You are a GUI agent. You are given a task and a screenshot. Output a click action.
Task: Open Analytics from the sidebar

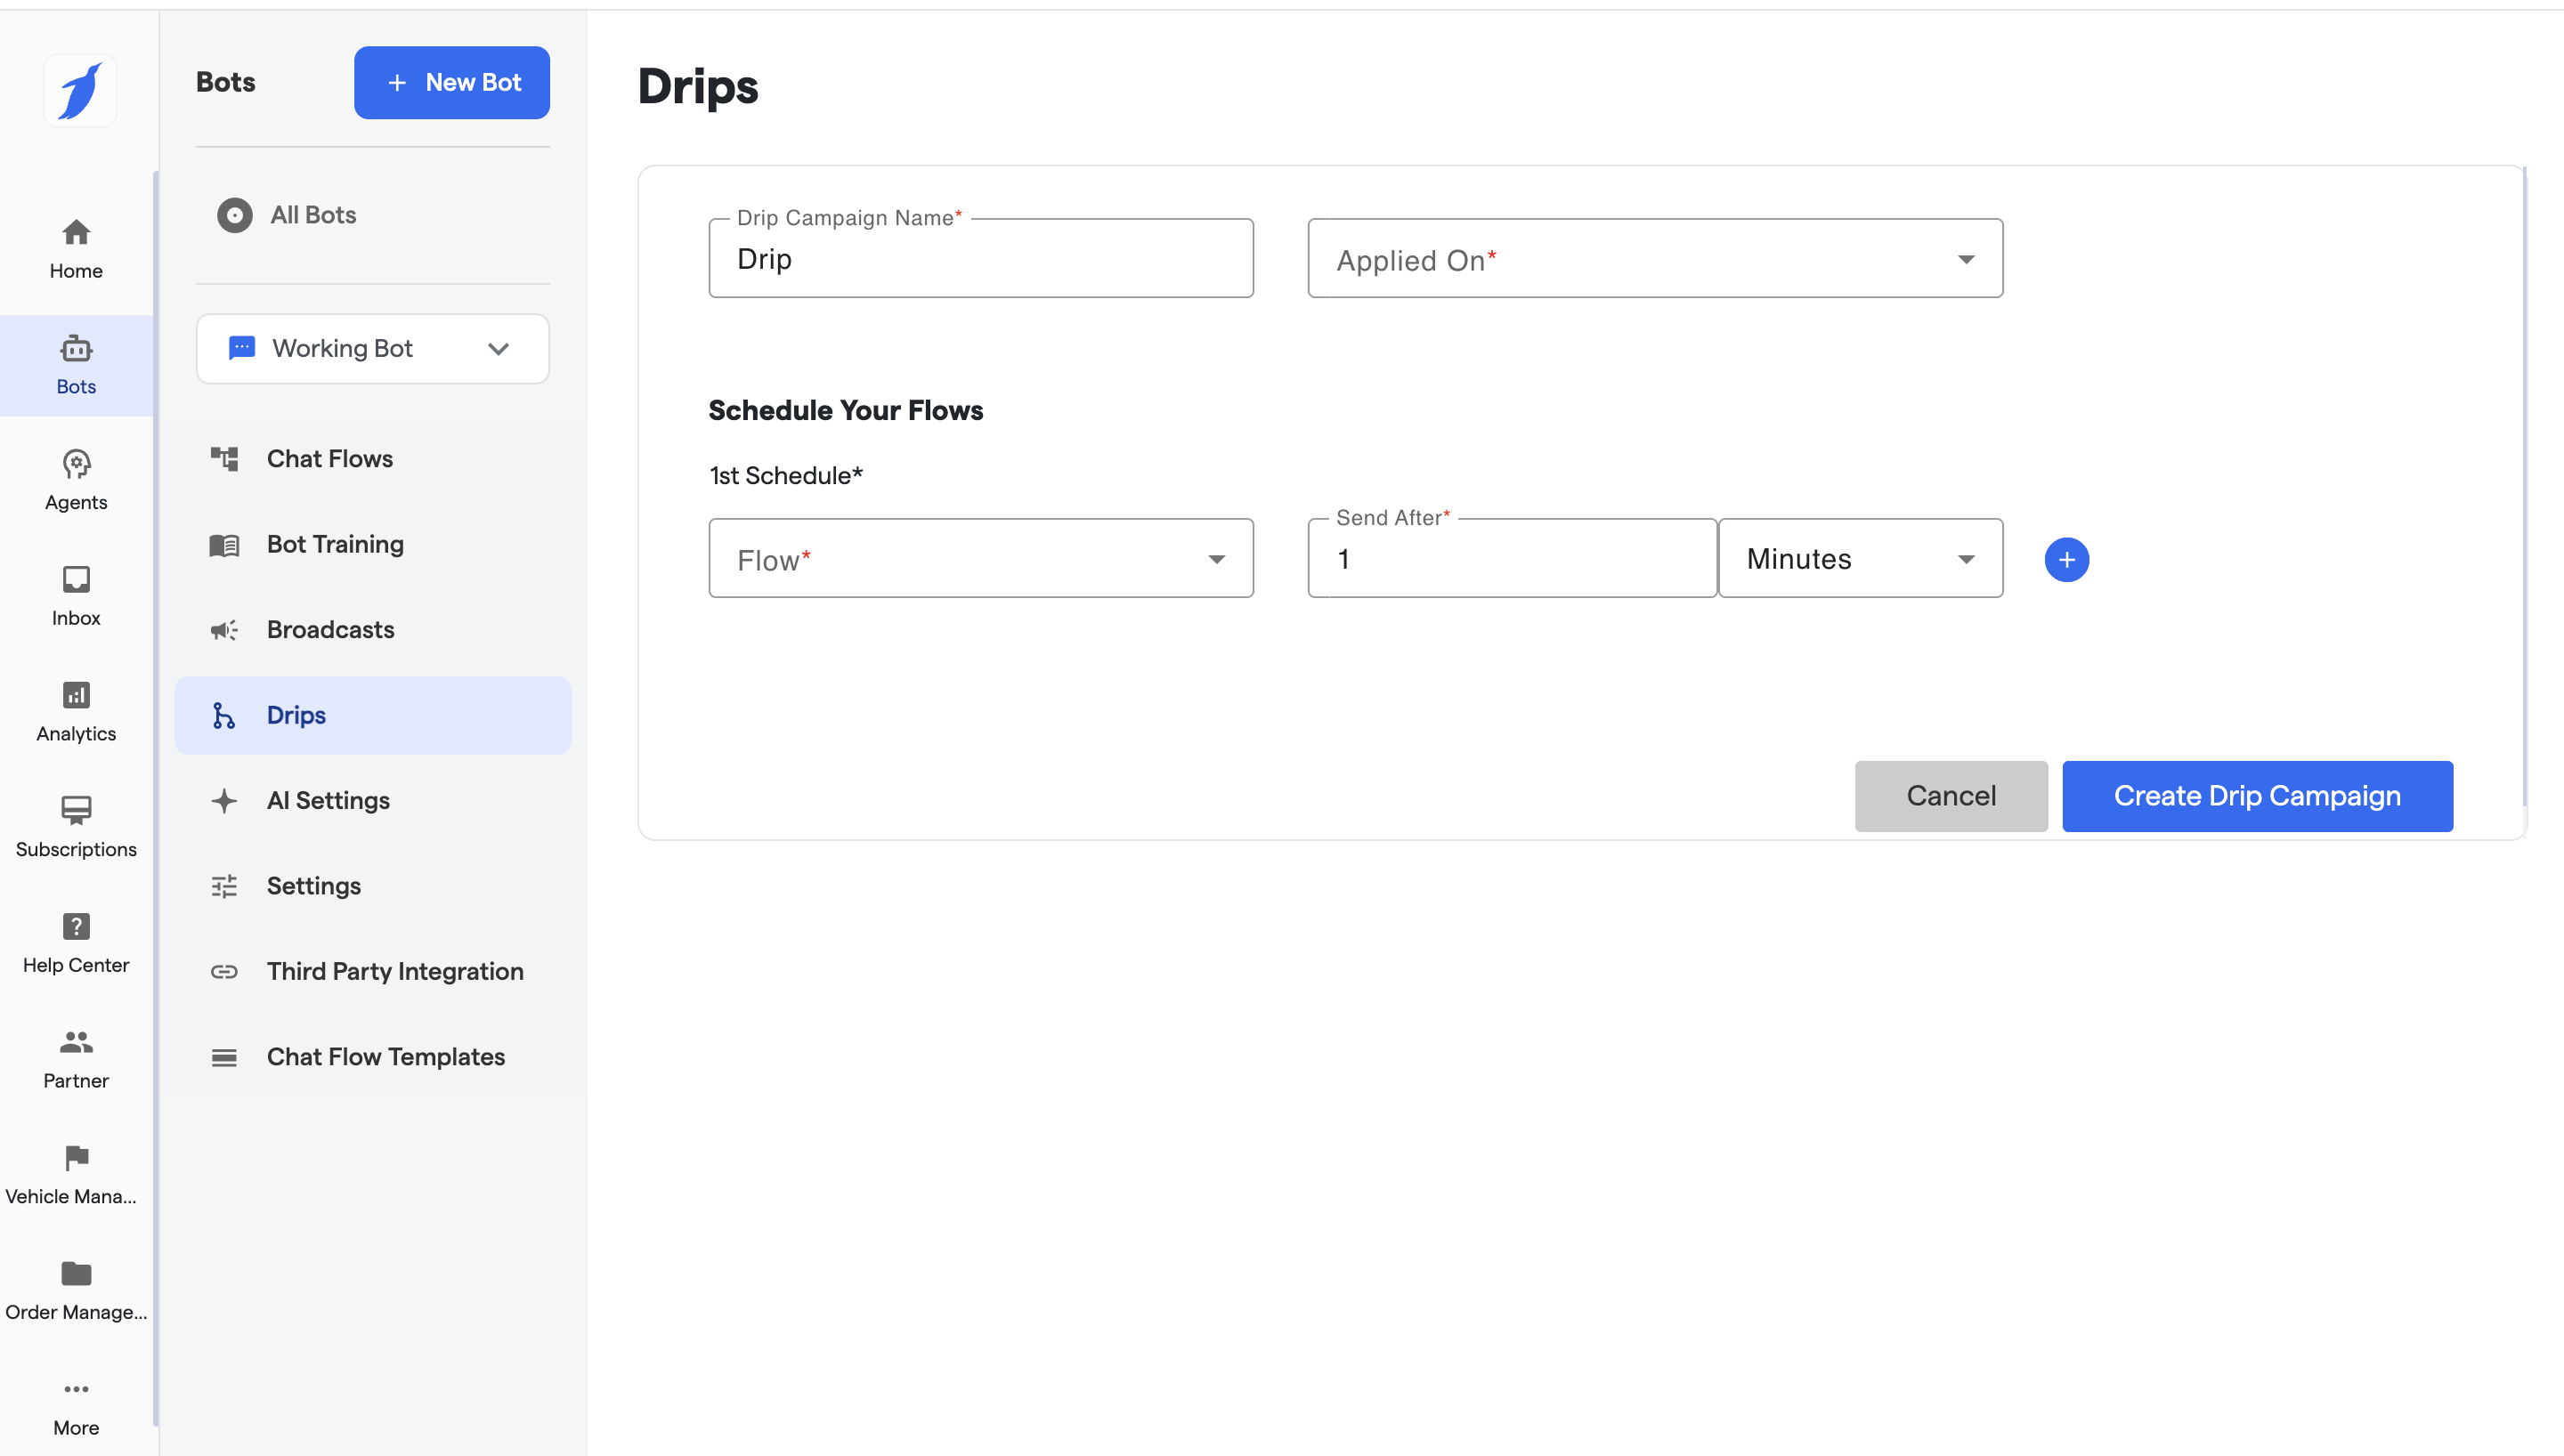click(76, 711)
